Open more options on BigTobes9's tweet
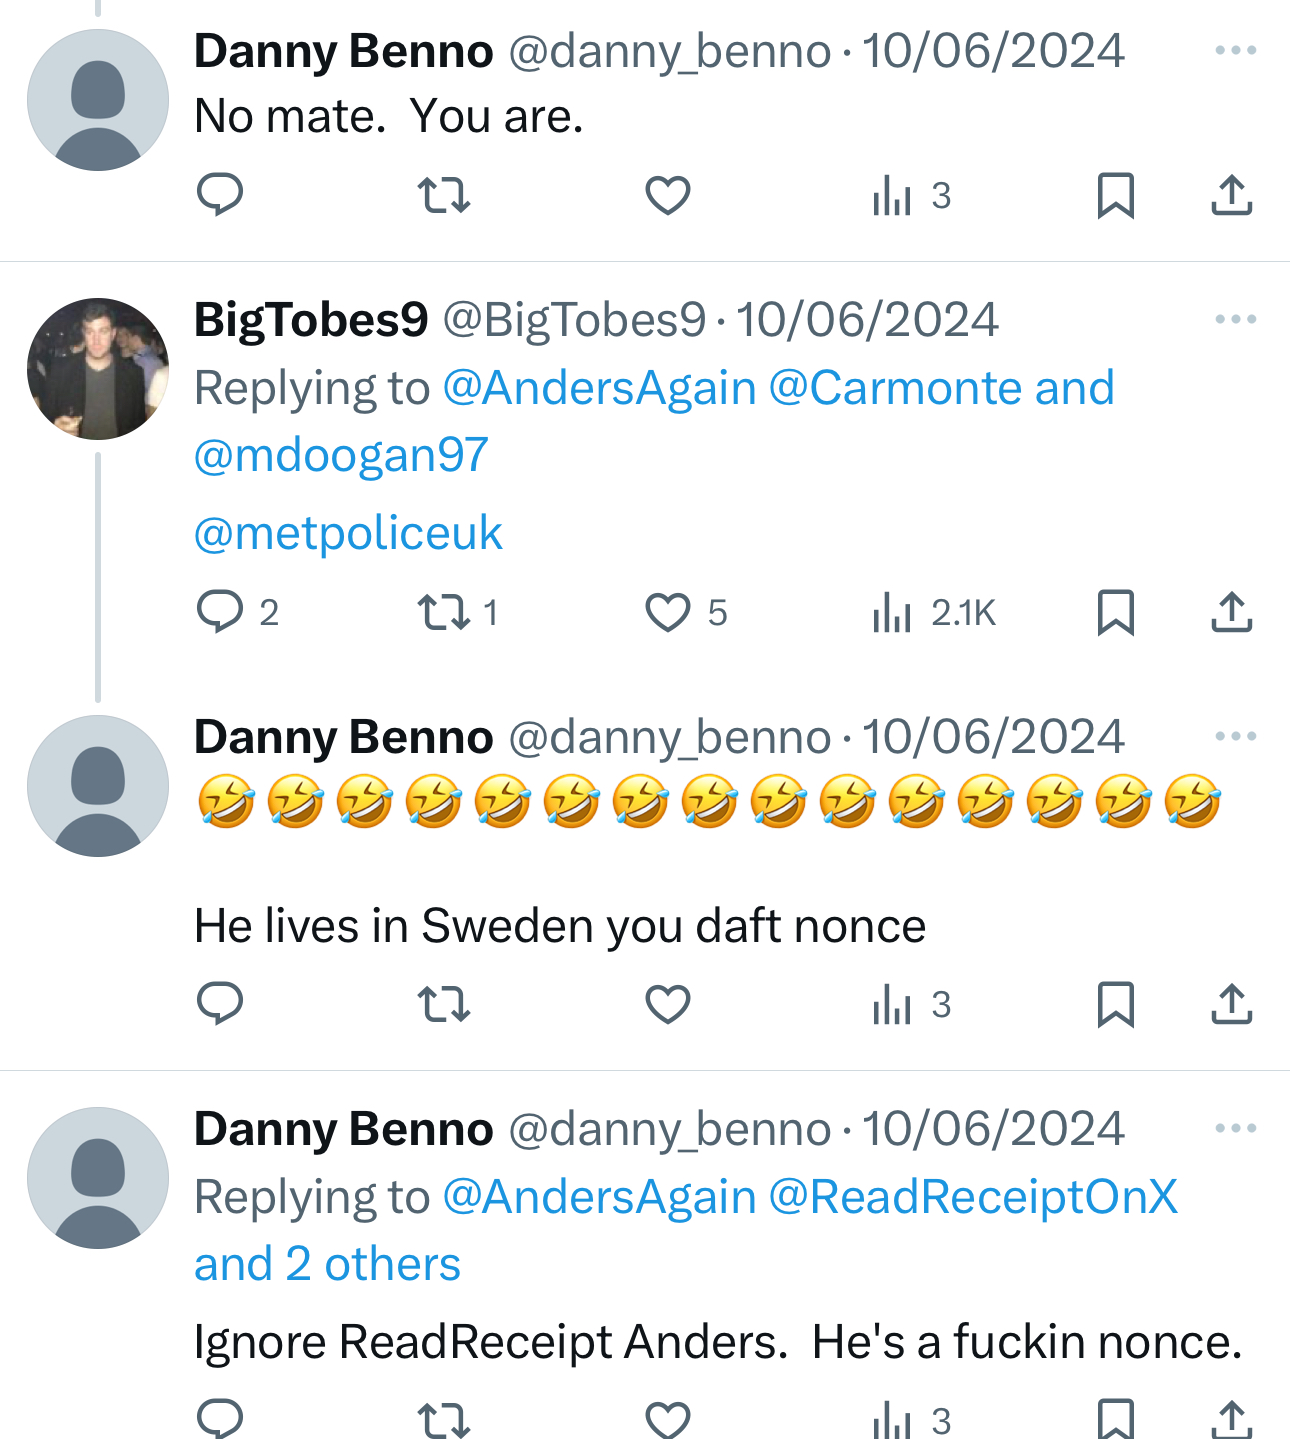 [x=1235, y=320]
